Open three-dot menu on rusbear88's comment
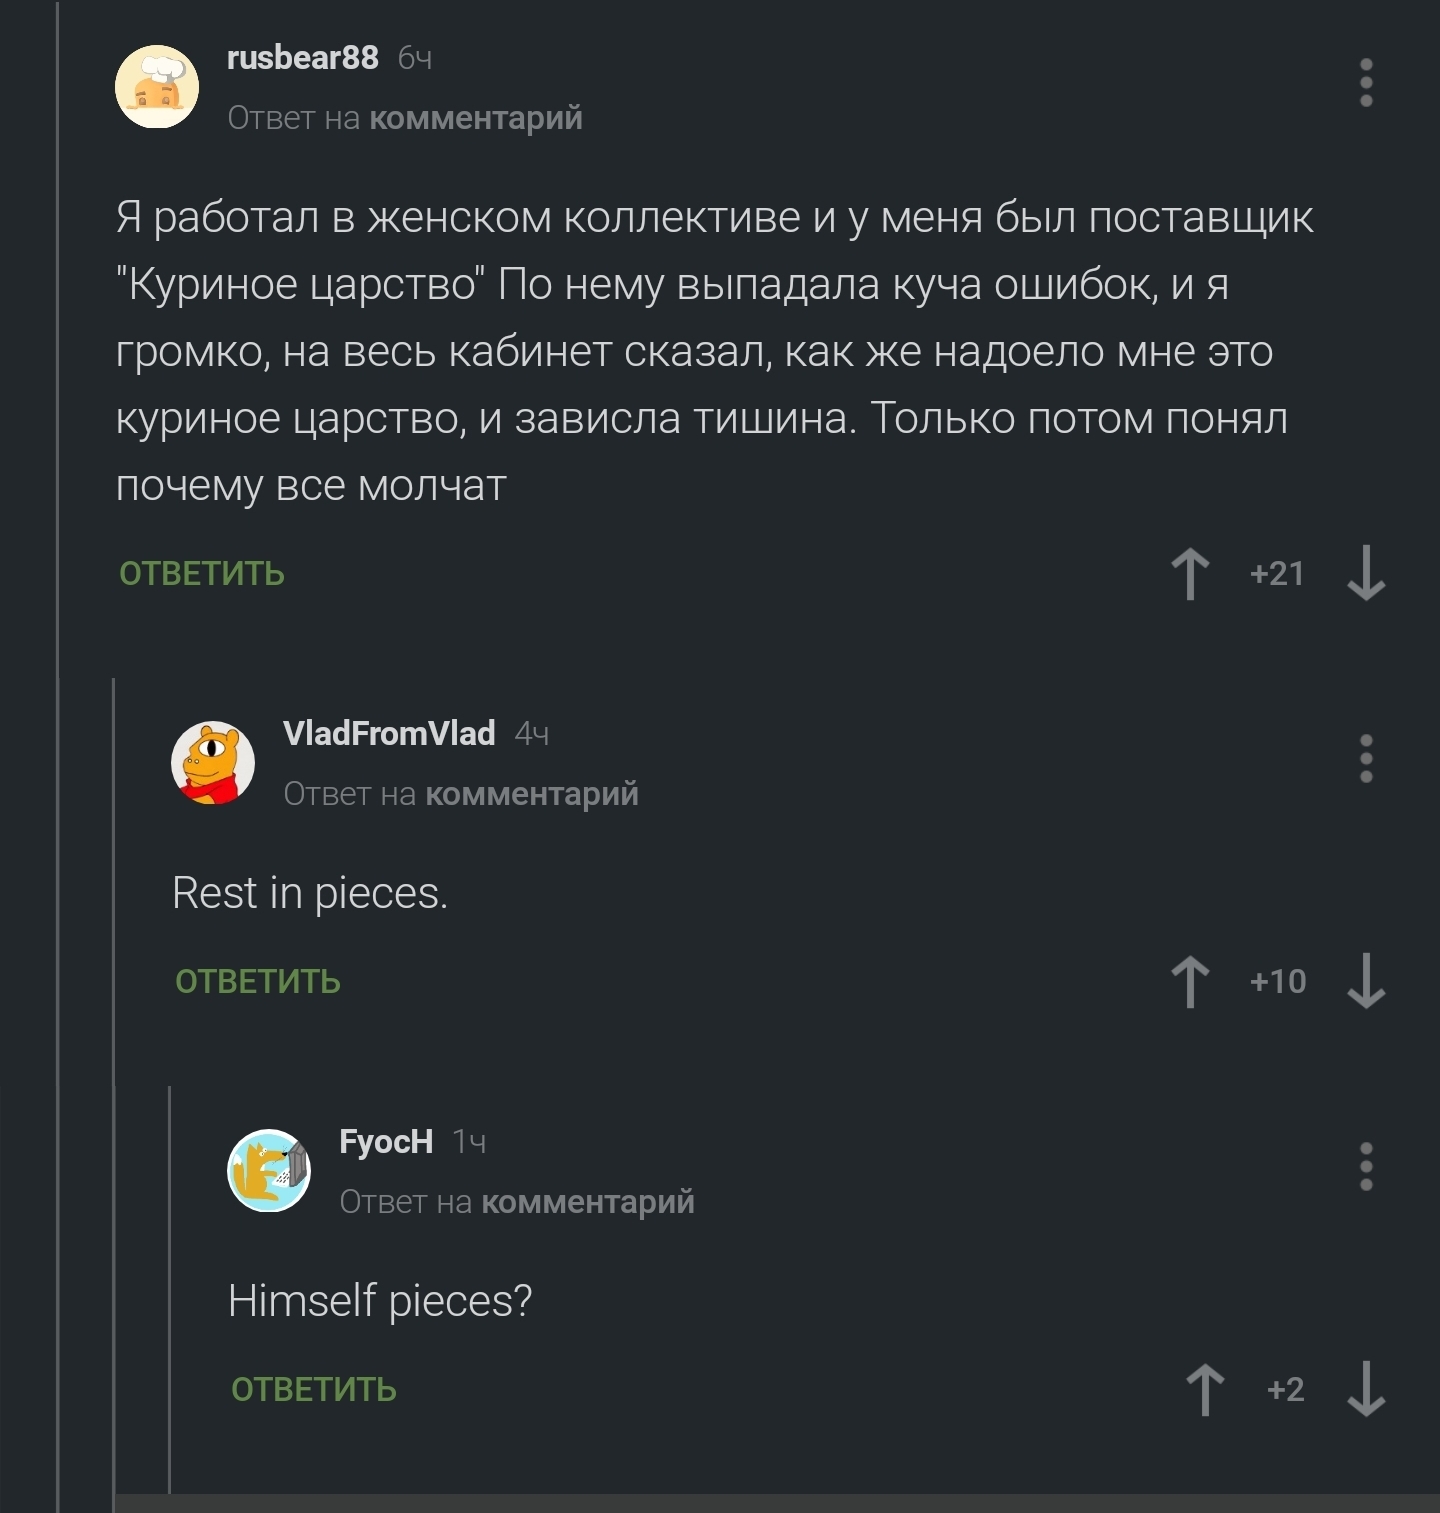The height and width of the screenshot is (1513, 1440). click(1366, 83)
